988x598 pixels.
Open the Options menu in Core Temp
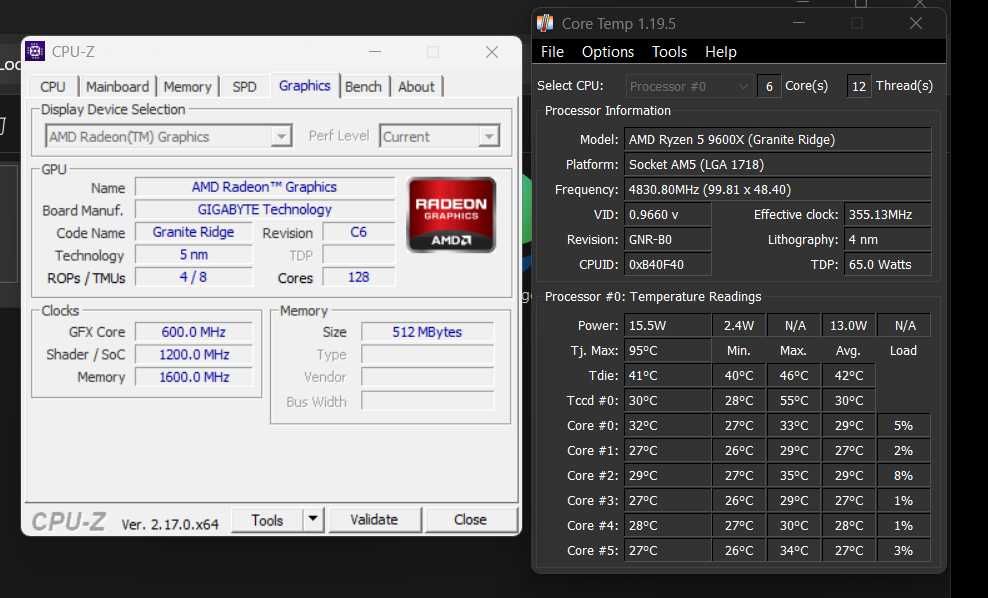click(x=607, y=52)
